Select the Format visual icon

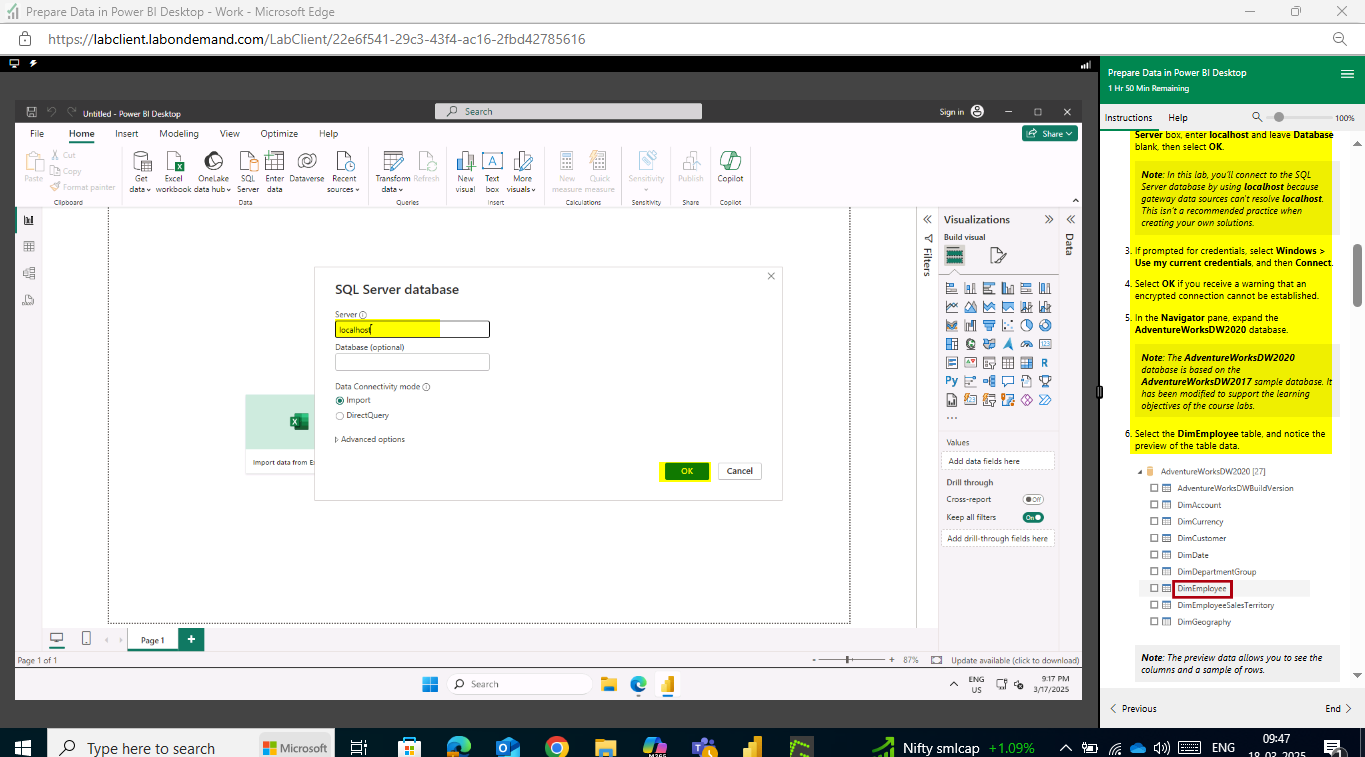pos(997,256)
